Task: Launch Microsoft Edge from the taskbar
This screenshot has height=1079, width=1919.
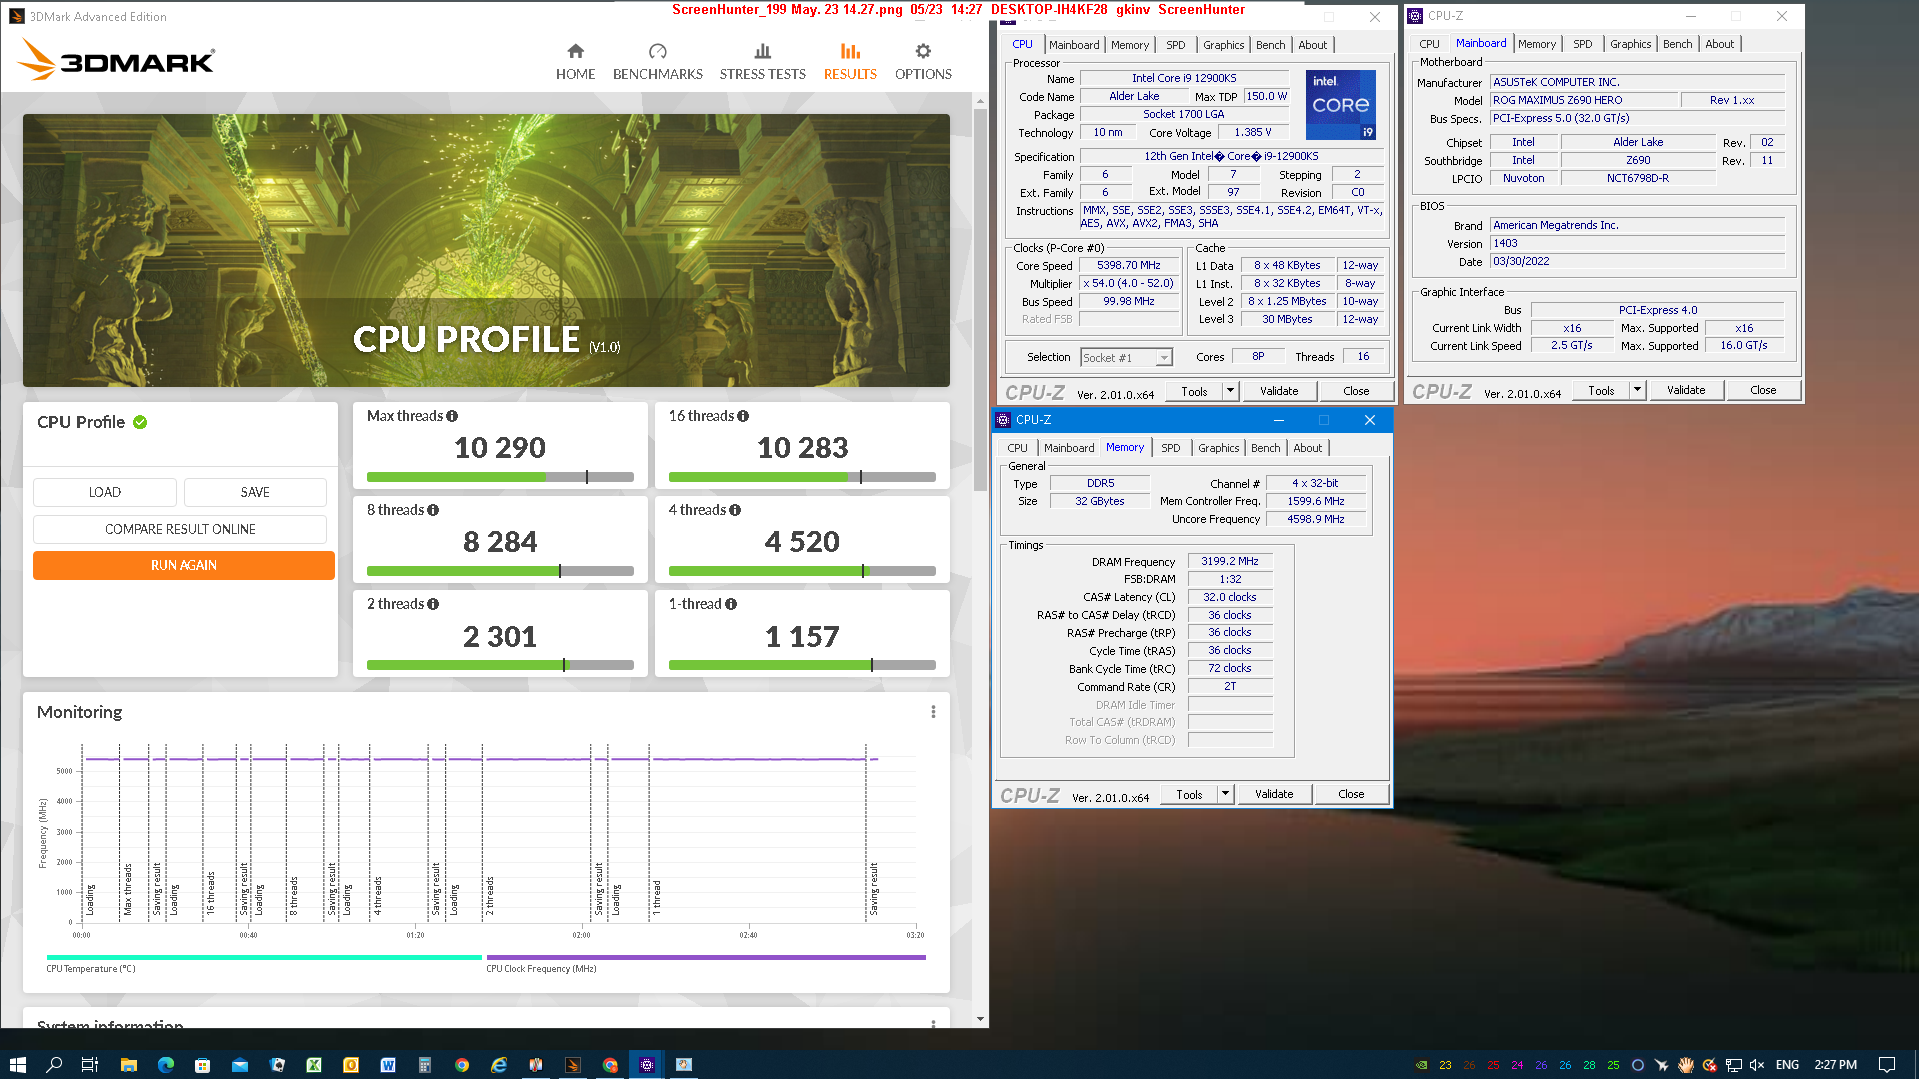Action: click(165, 1064)
